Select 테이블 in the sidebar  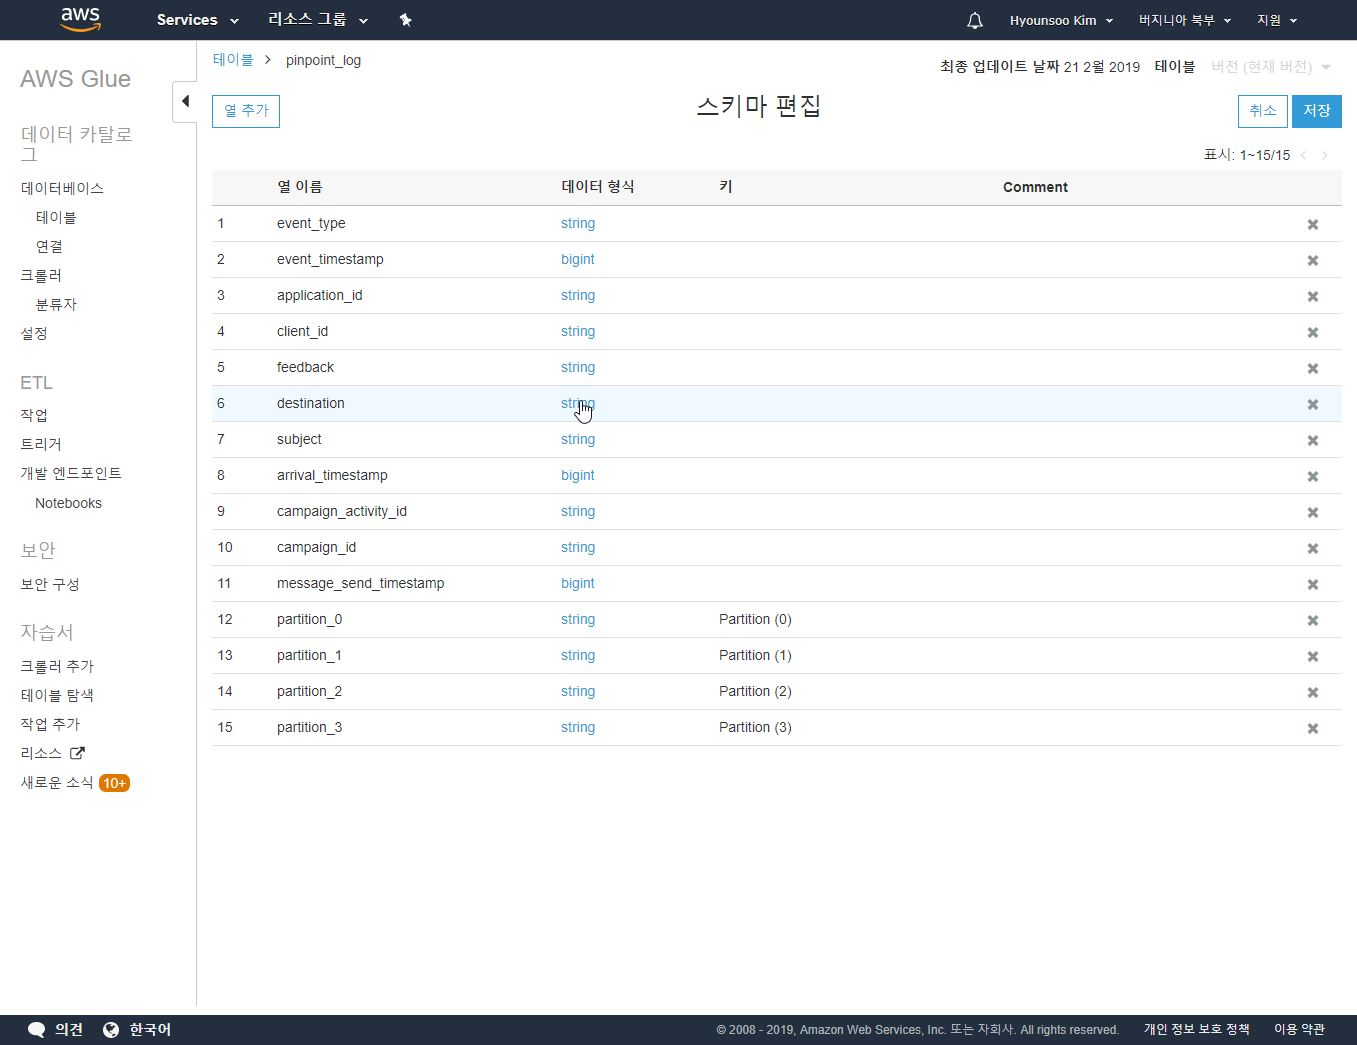(56, 217)
